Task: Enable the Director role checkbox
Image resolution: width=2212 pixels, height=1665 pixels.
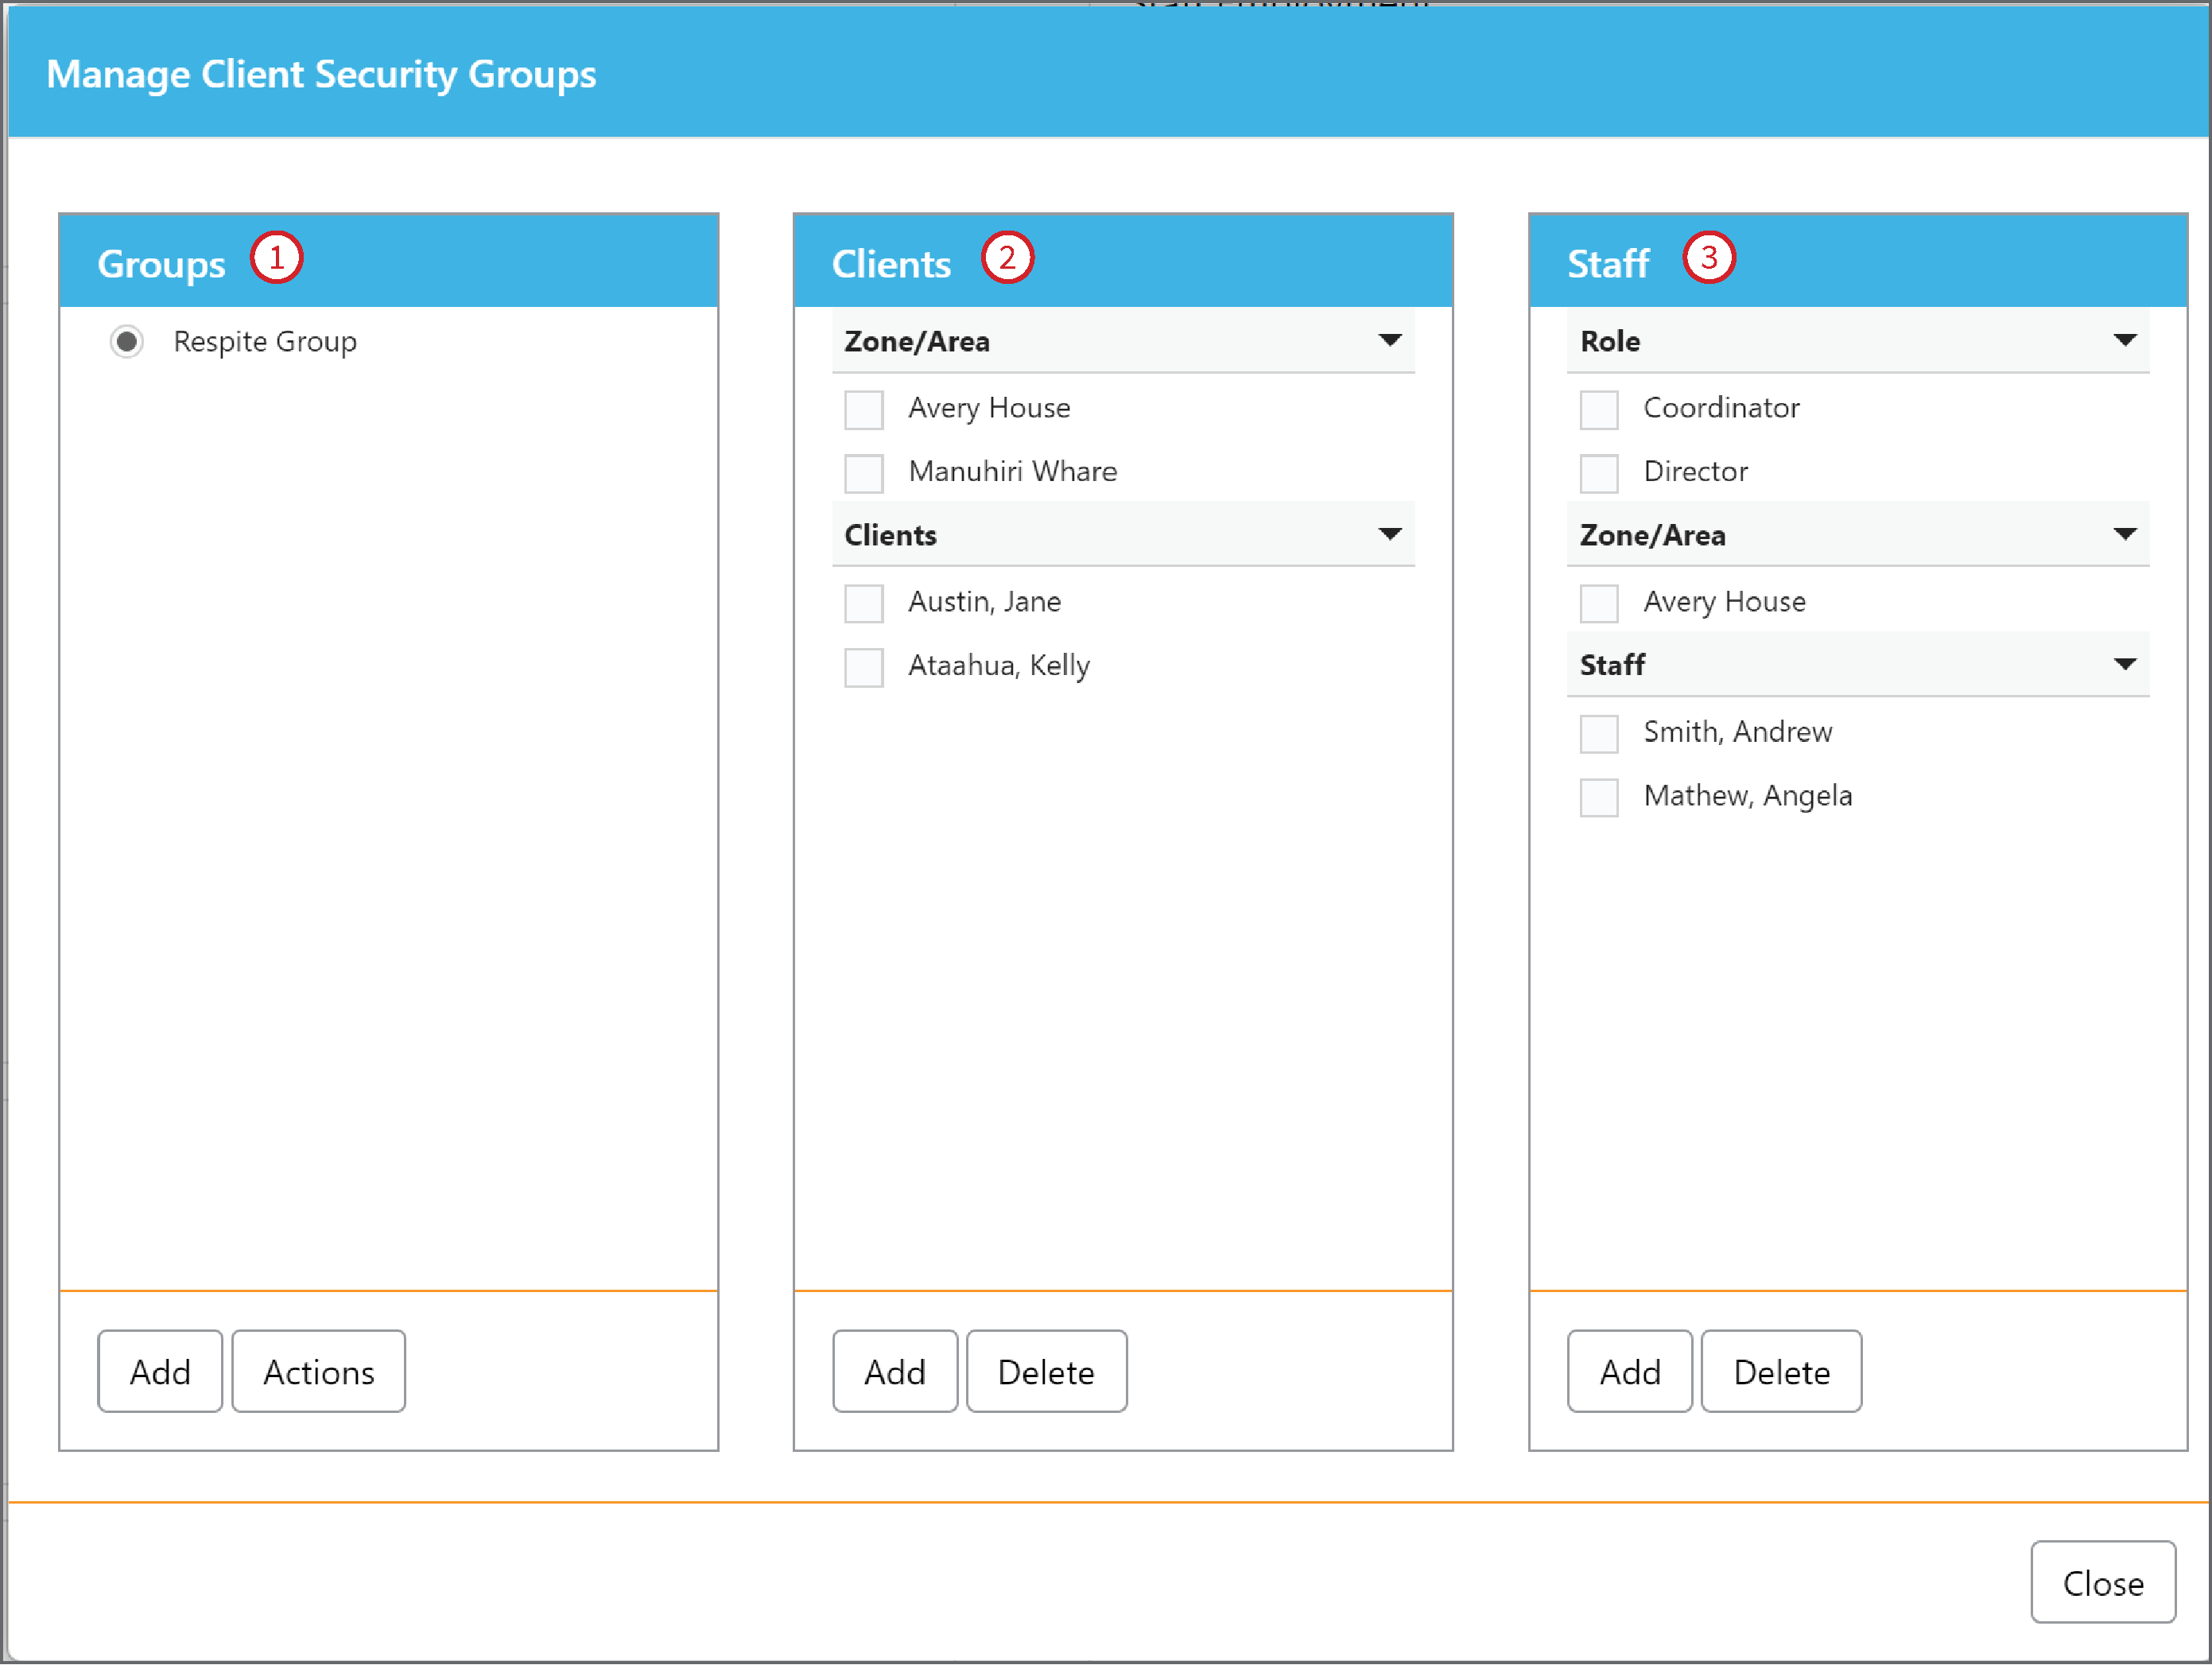Action: [1599, 473]
